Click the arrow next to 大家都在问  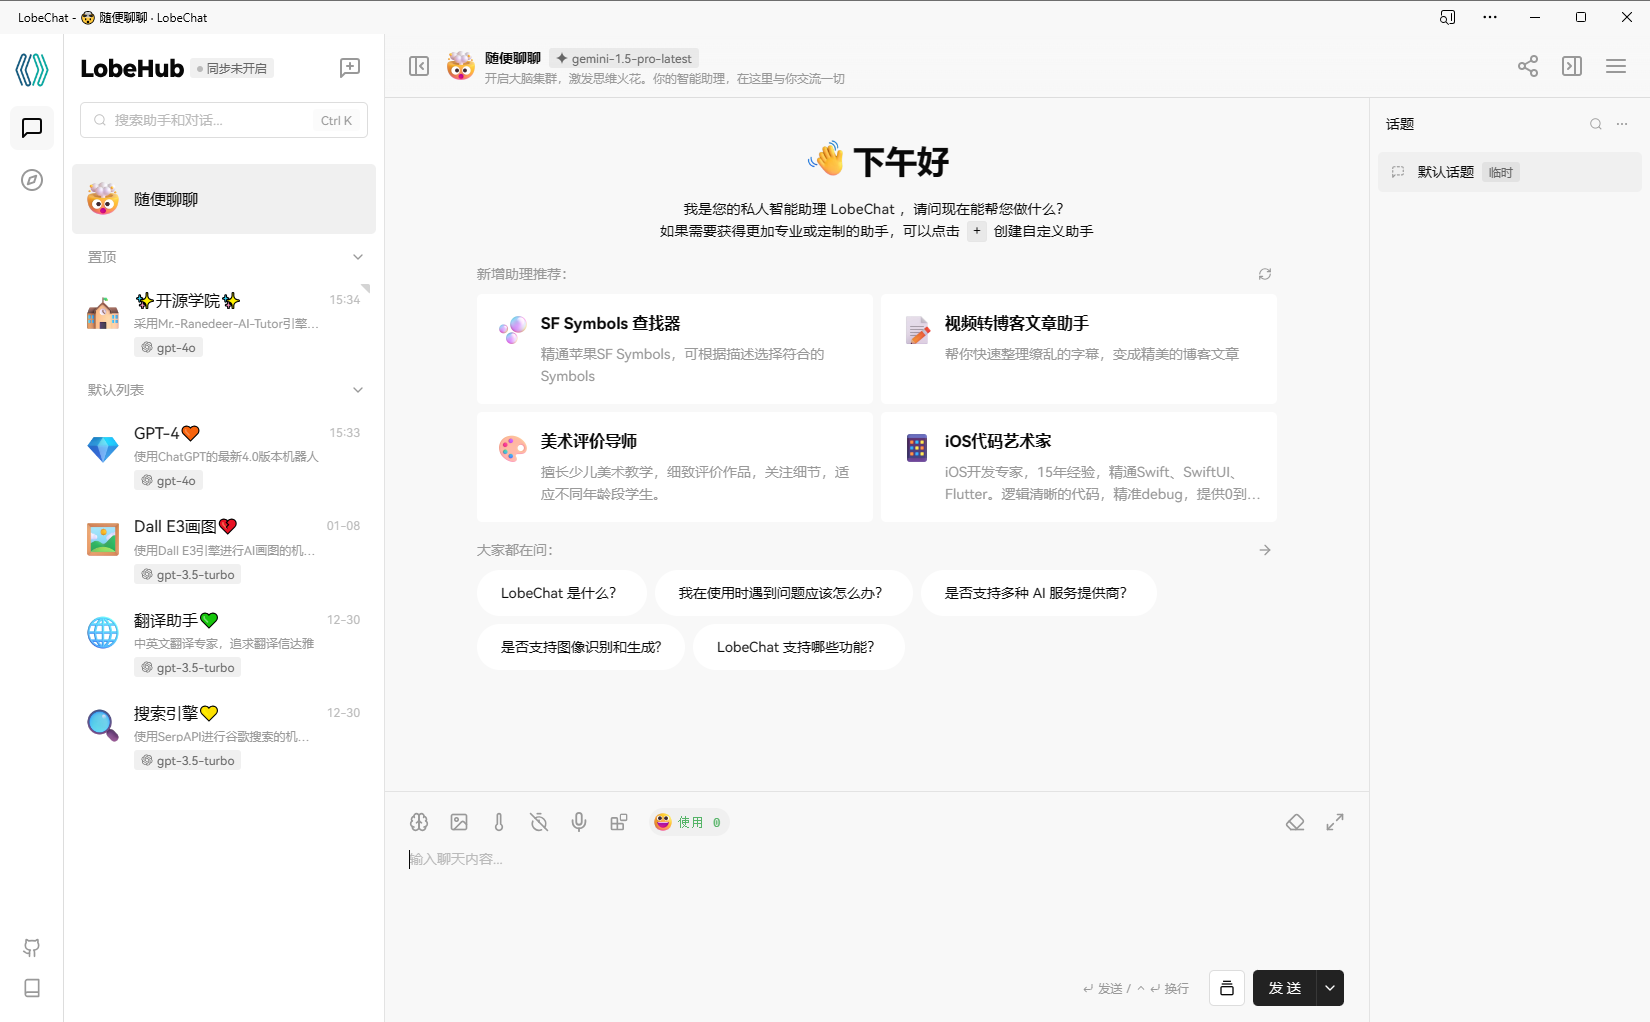[x=1265, y=550]
